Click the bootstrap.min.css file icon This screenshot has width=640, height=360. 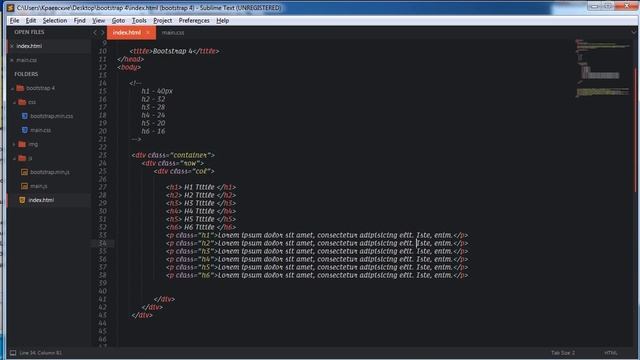coord(24,116)
